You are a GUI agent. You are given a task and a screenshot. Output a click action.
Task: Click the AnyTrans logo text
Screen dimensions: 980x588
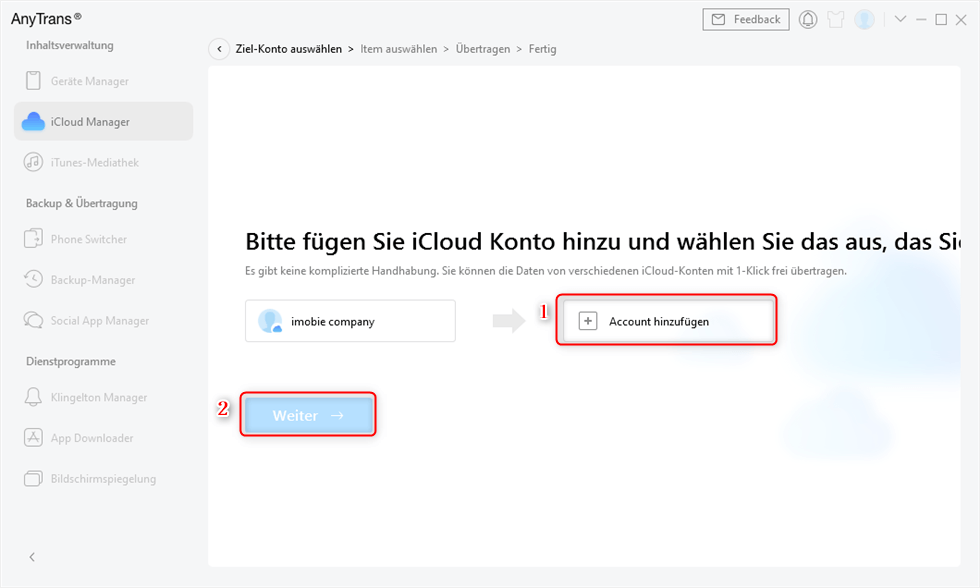[46, 19]
